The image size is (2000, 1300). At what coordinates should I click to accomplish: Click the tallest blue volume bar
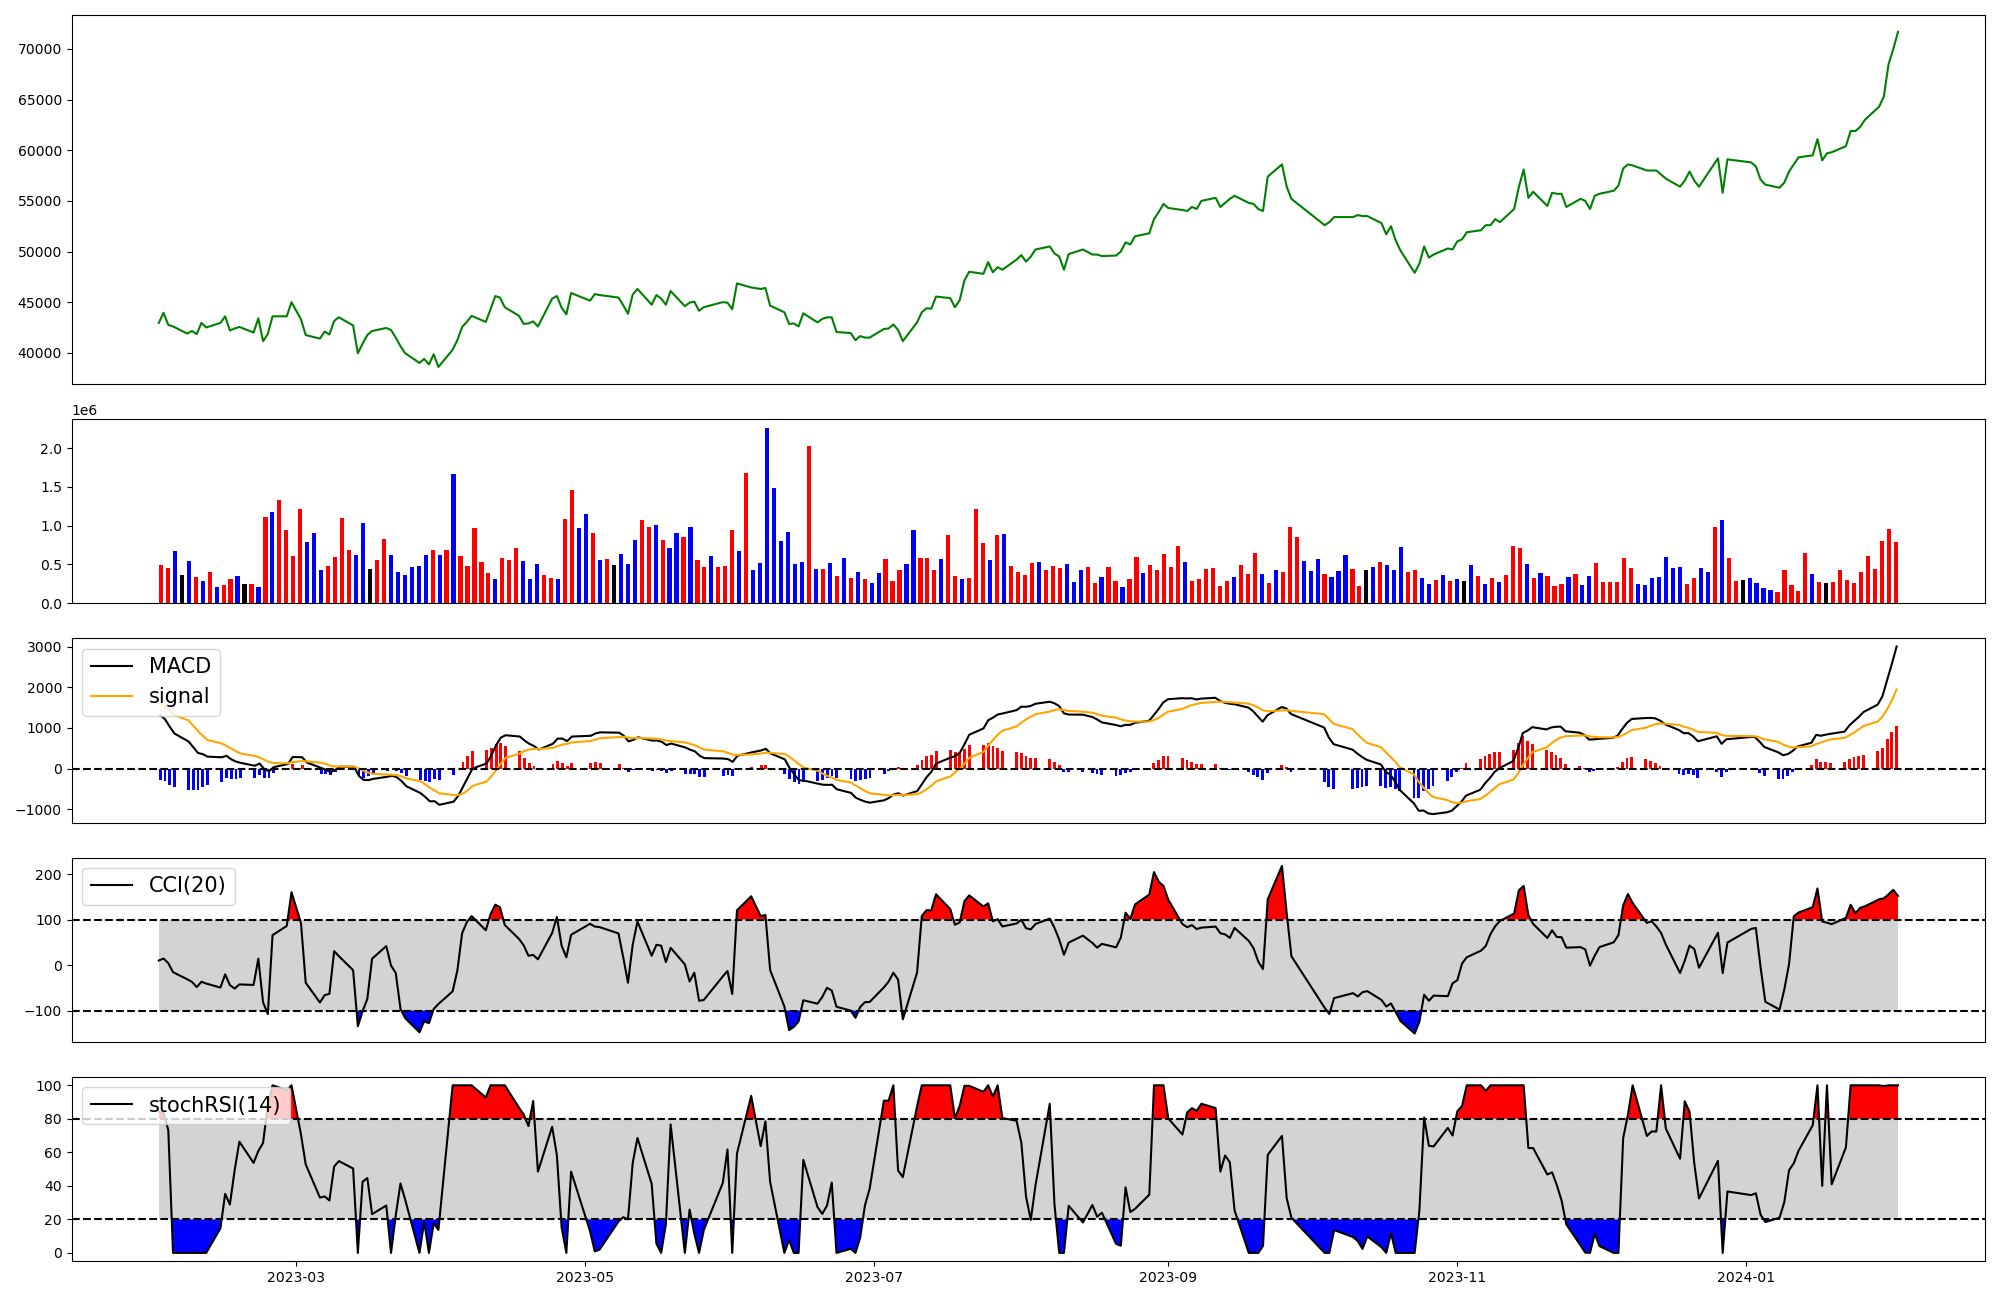coord(767,515)
